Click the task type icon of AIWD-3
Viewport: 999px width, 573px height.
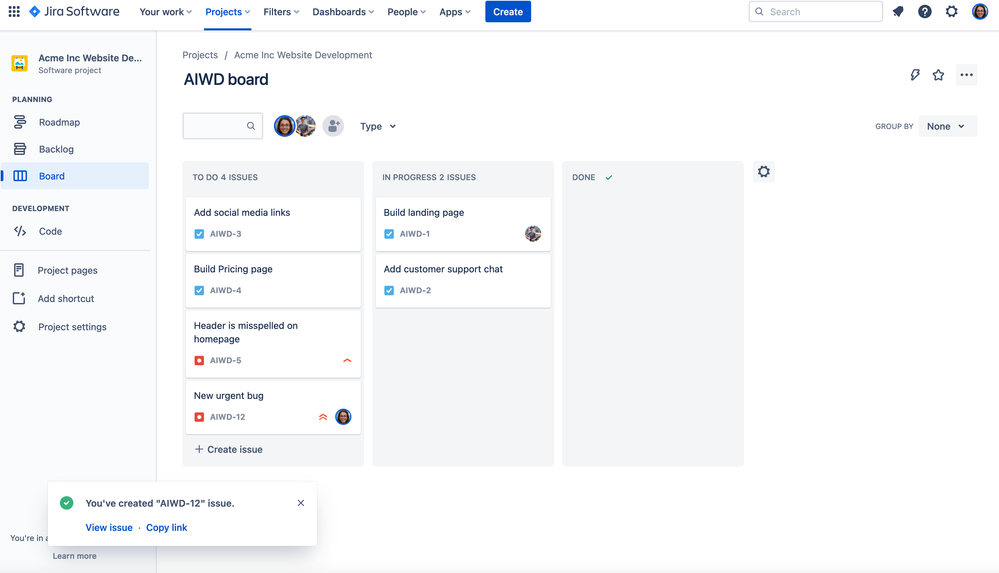point(199,234)
